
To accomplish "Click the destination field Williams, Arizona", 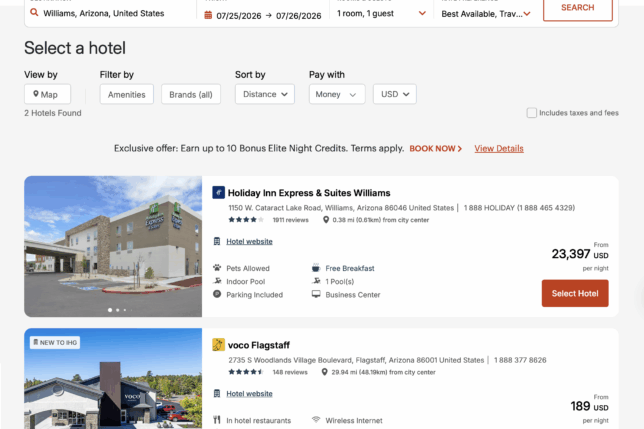I will 104,13.
